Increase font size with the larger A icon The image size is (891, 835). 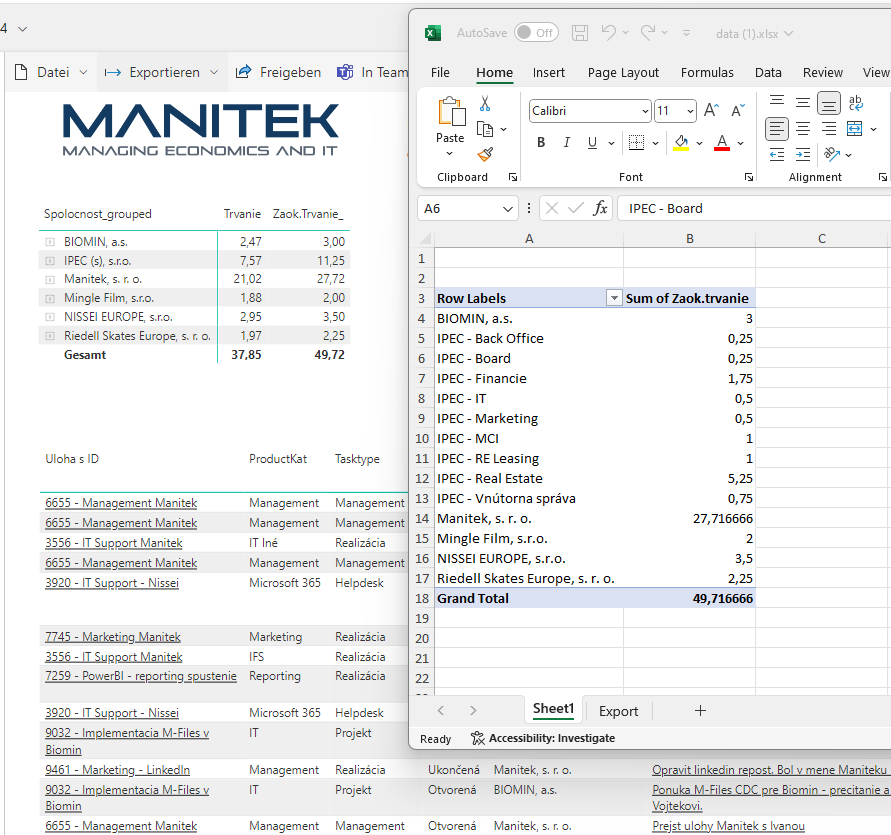click(711, 110)
